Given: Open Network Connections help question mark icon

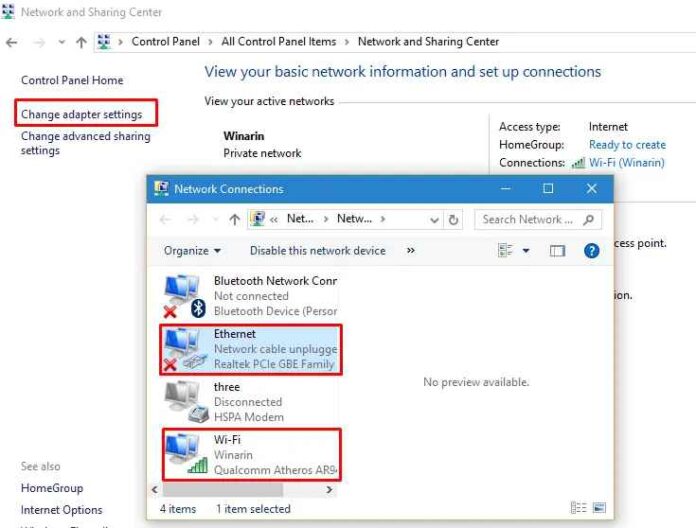Looking at the screenshot, I should pyautogui.click(x=591, y=251).
